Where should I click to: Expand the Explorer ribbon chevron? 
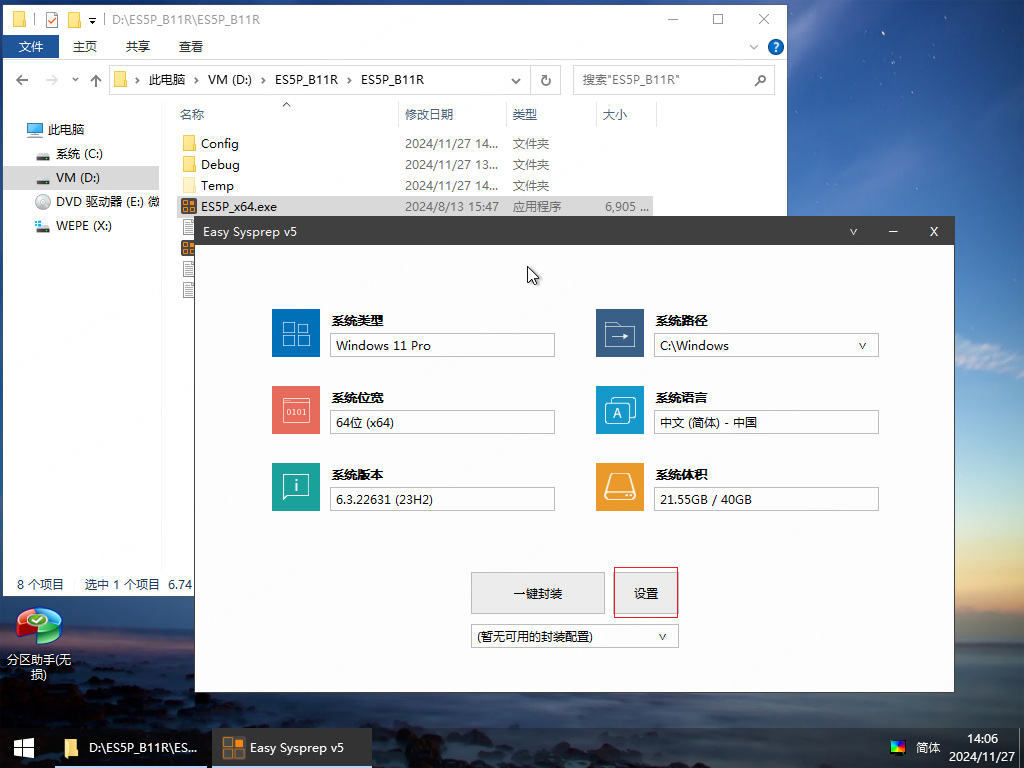coord(754,47)
